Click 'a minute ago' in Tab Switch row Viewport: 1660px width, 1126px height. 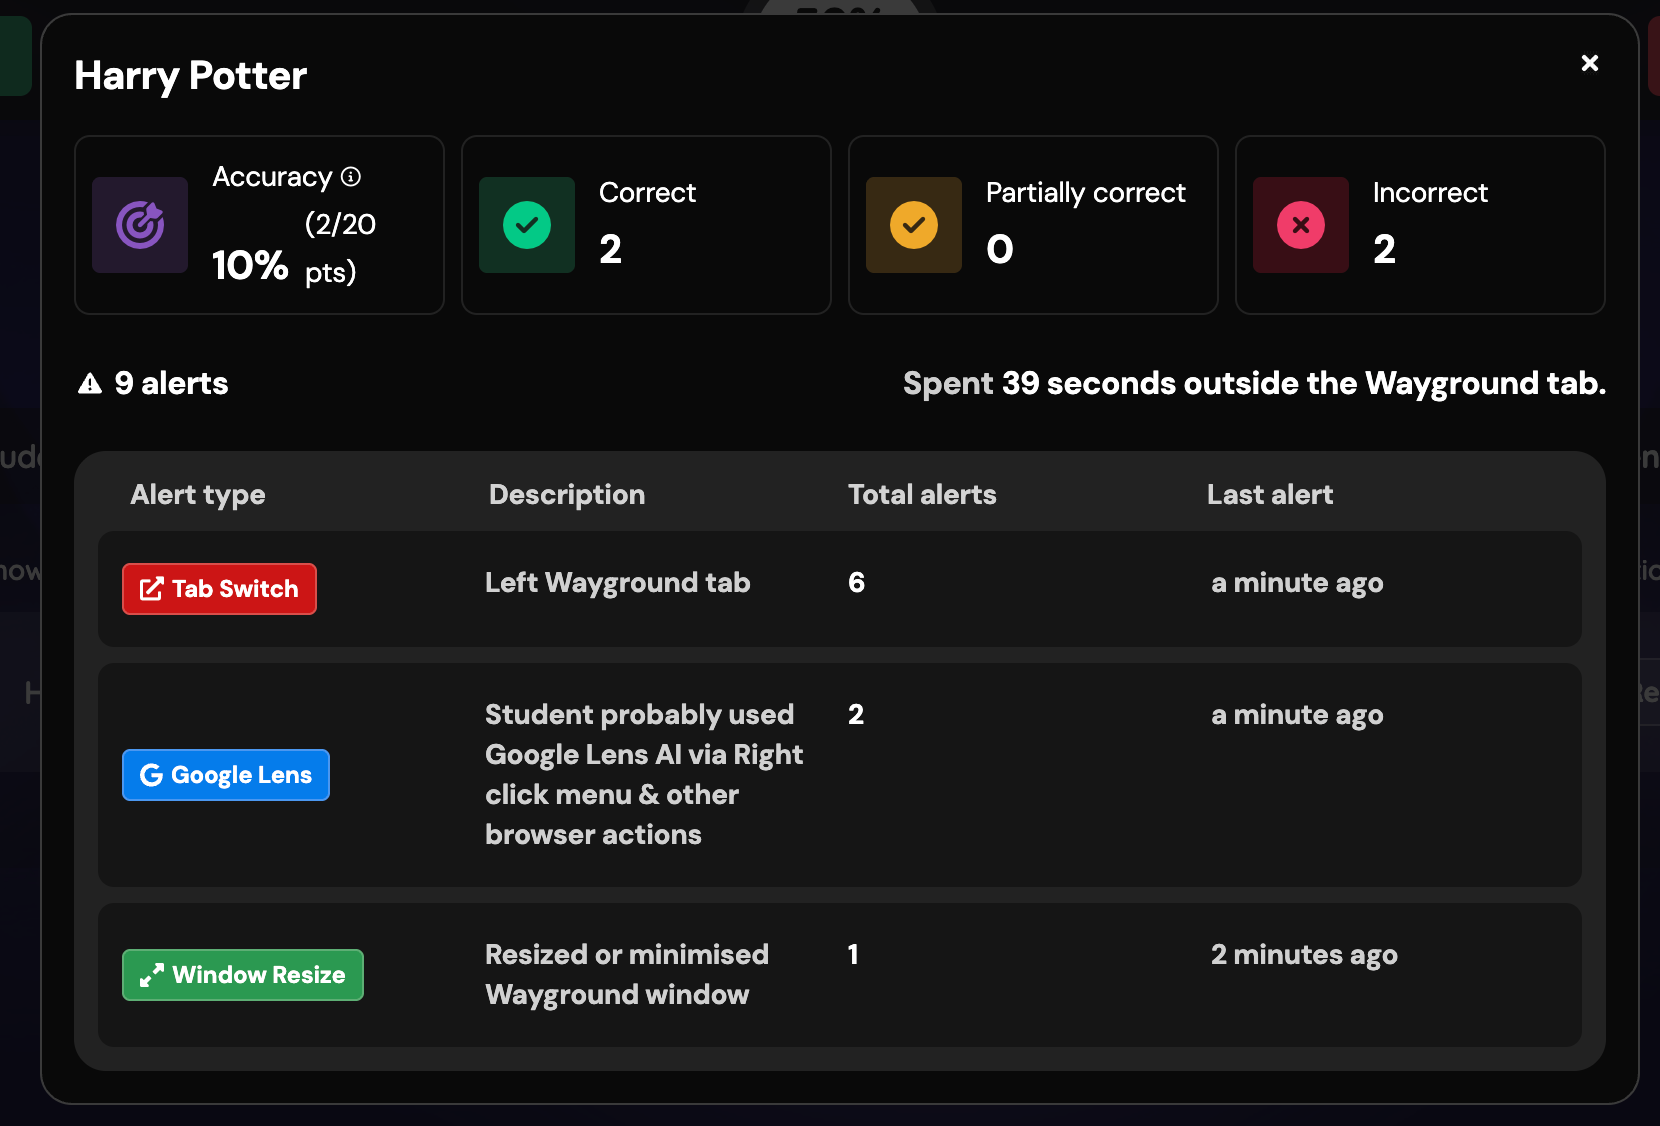click(1297, 583)
